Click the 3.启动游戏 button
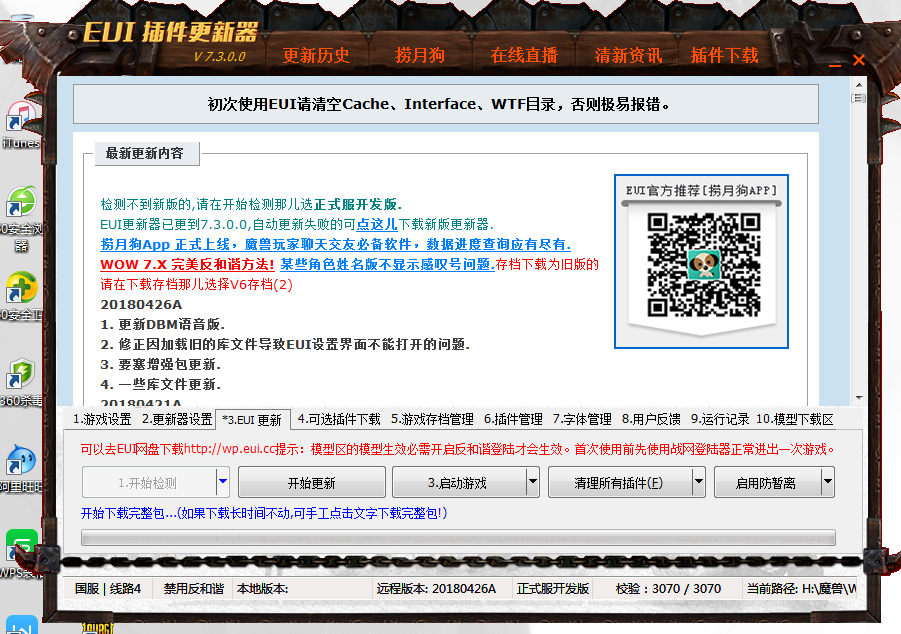The image size is (901, 634). pyautogui.click(x=459, y=482)
